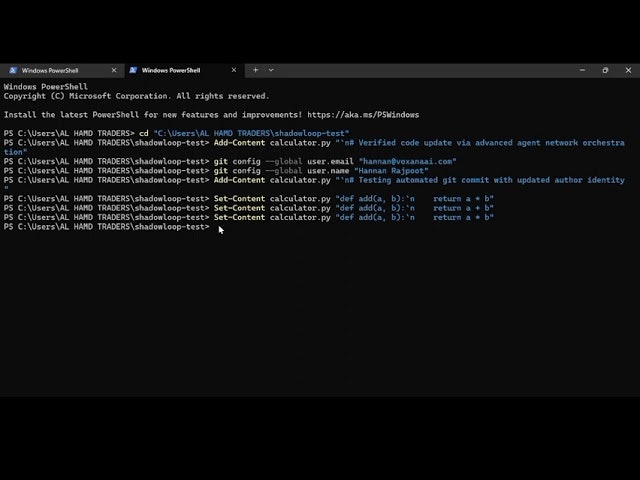Click the PowerShell icon on second tab
The height and width of the screenshot is (480, 640).
click(x=133, y=70)
